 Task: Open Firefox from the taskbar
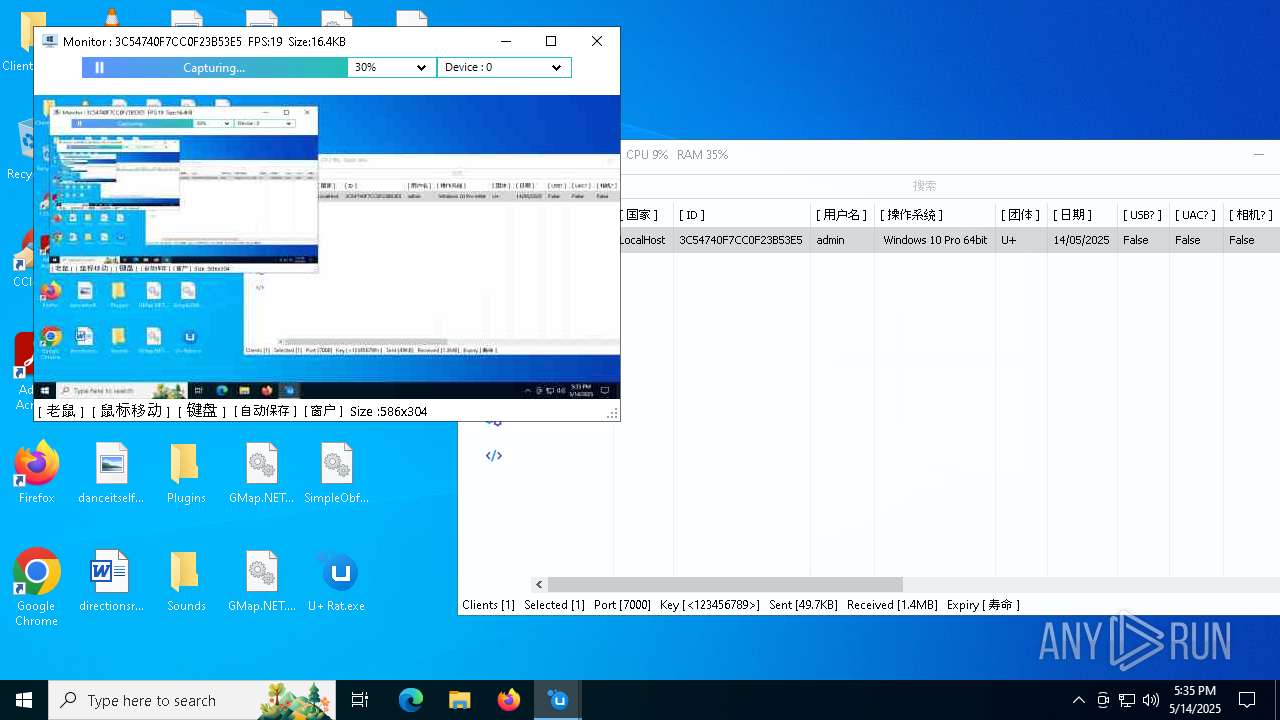tap(509, 700)
